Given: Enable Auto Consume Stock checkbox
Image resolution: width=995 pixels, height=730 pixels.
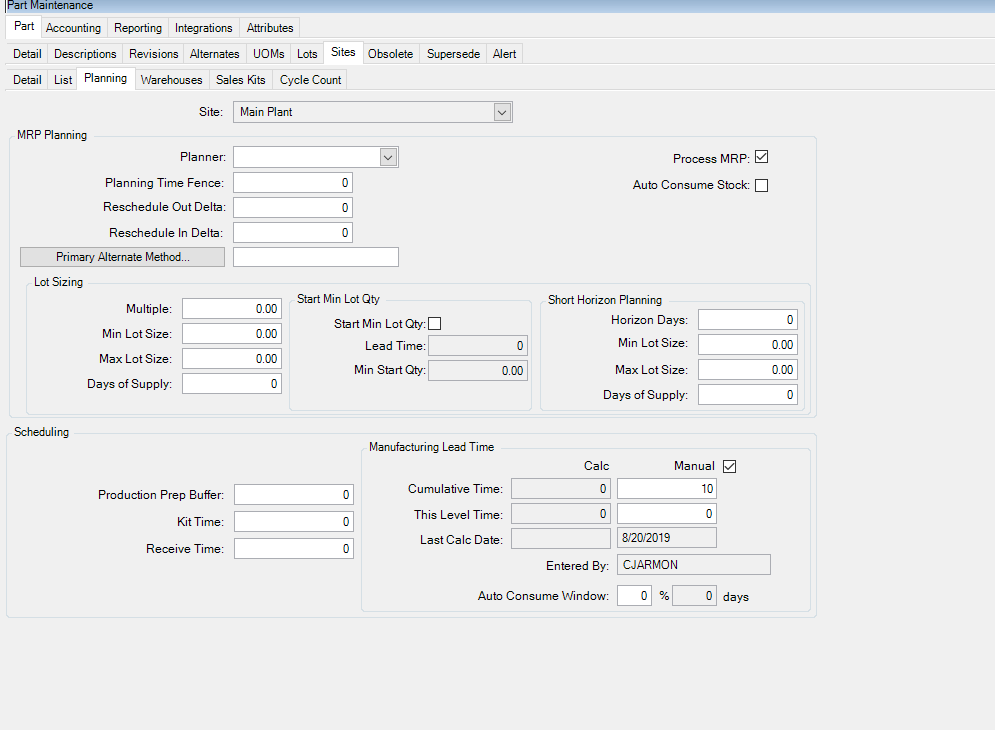Looking at the screenshot, I should [x=761, y=185].
